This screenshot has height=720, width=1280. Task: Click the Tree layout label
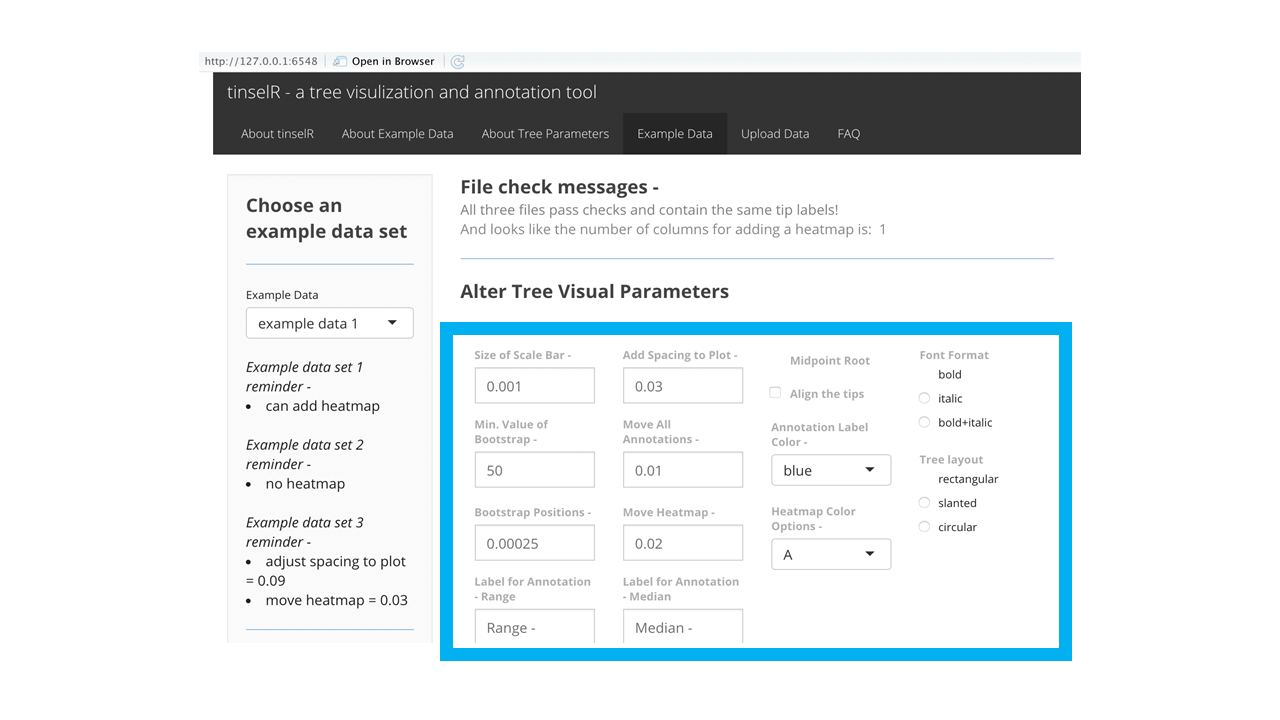tap(952, 460)
